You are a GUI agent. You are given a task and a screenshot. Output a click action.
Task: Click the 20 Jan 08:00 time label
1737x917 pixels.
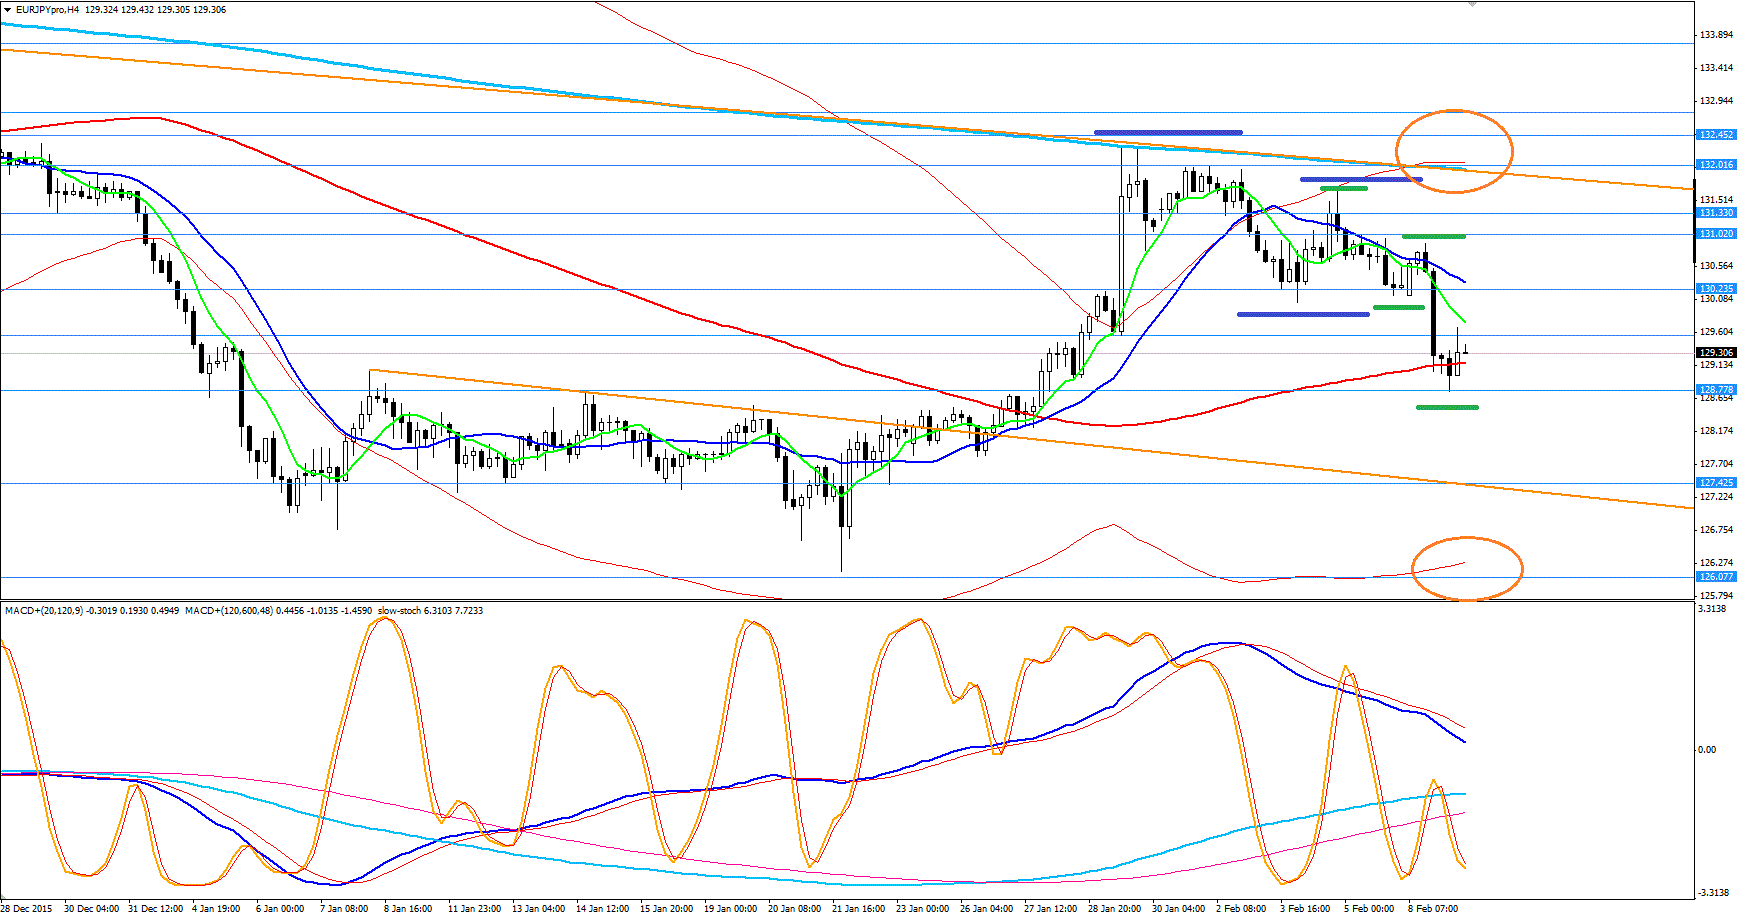[x=794, y=909]
